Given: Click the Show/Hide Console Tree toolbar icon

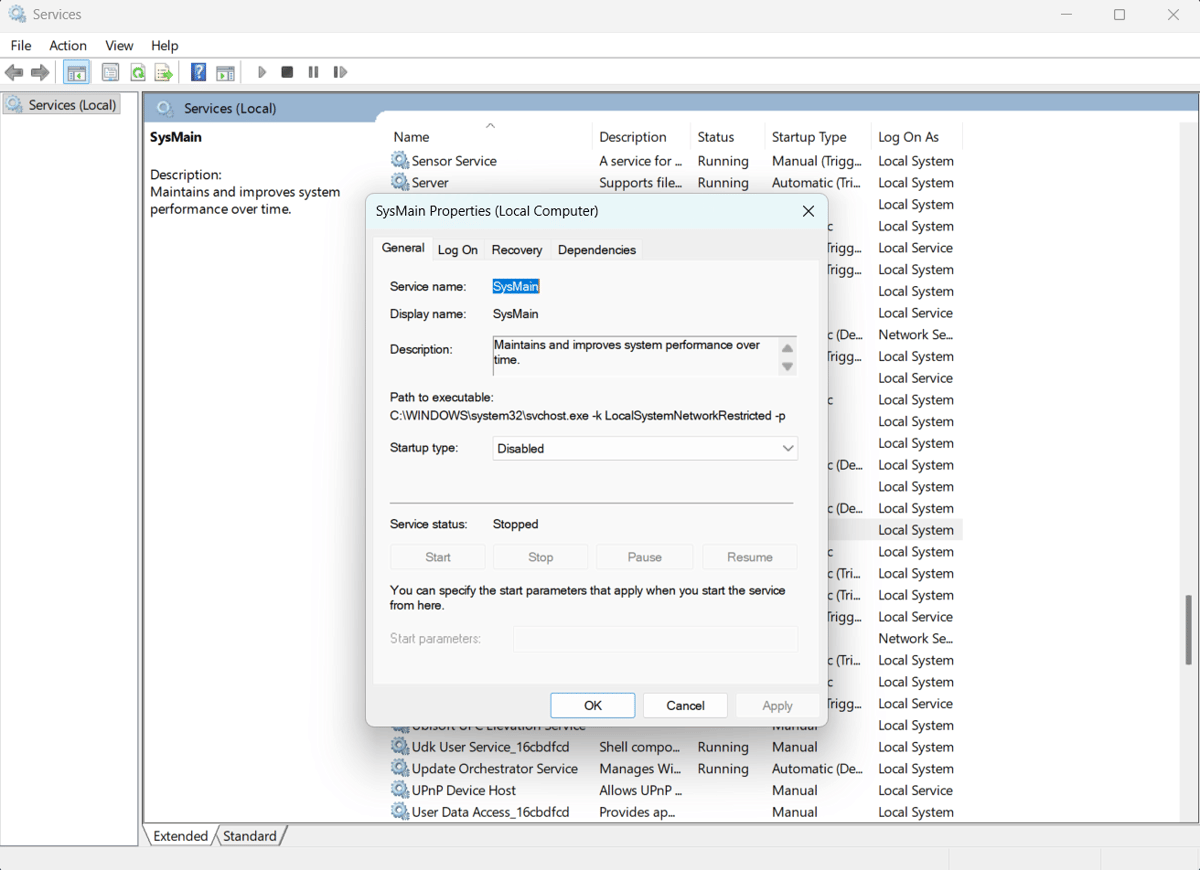Looking at the screenshot, I should click(x=76, y=72).
